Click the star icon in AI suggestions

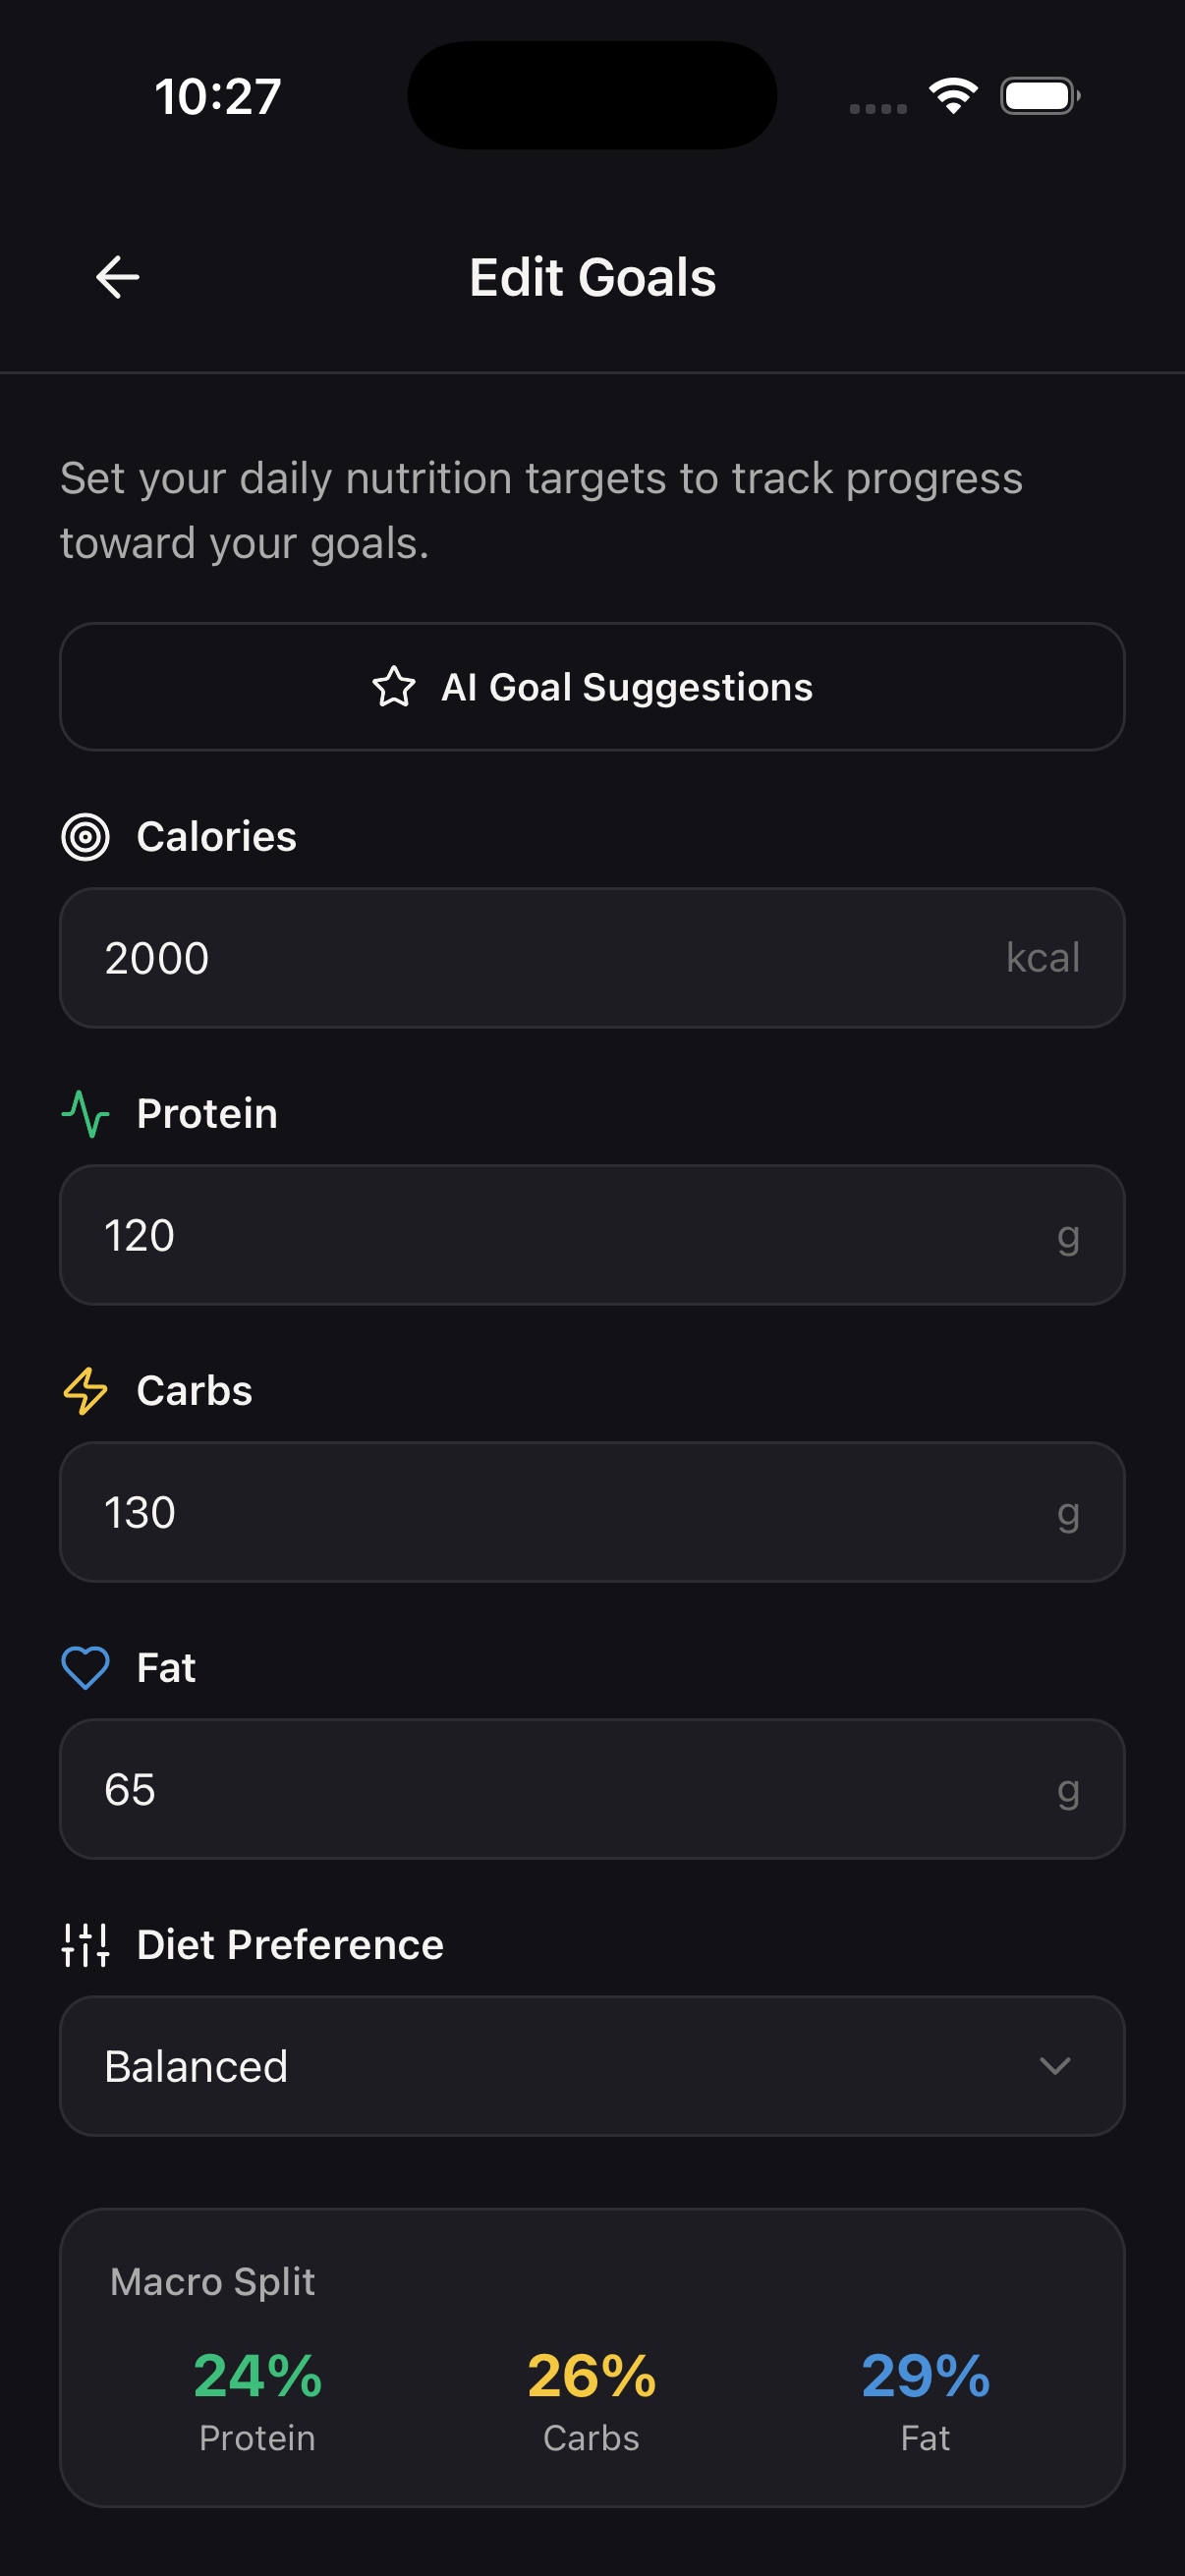(394, 687)
